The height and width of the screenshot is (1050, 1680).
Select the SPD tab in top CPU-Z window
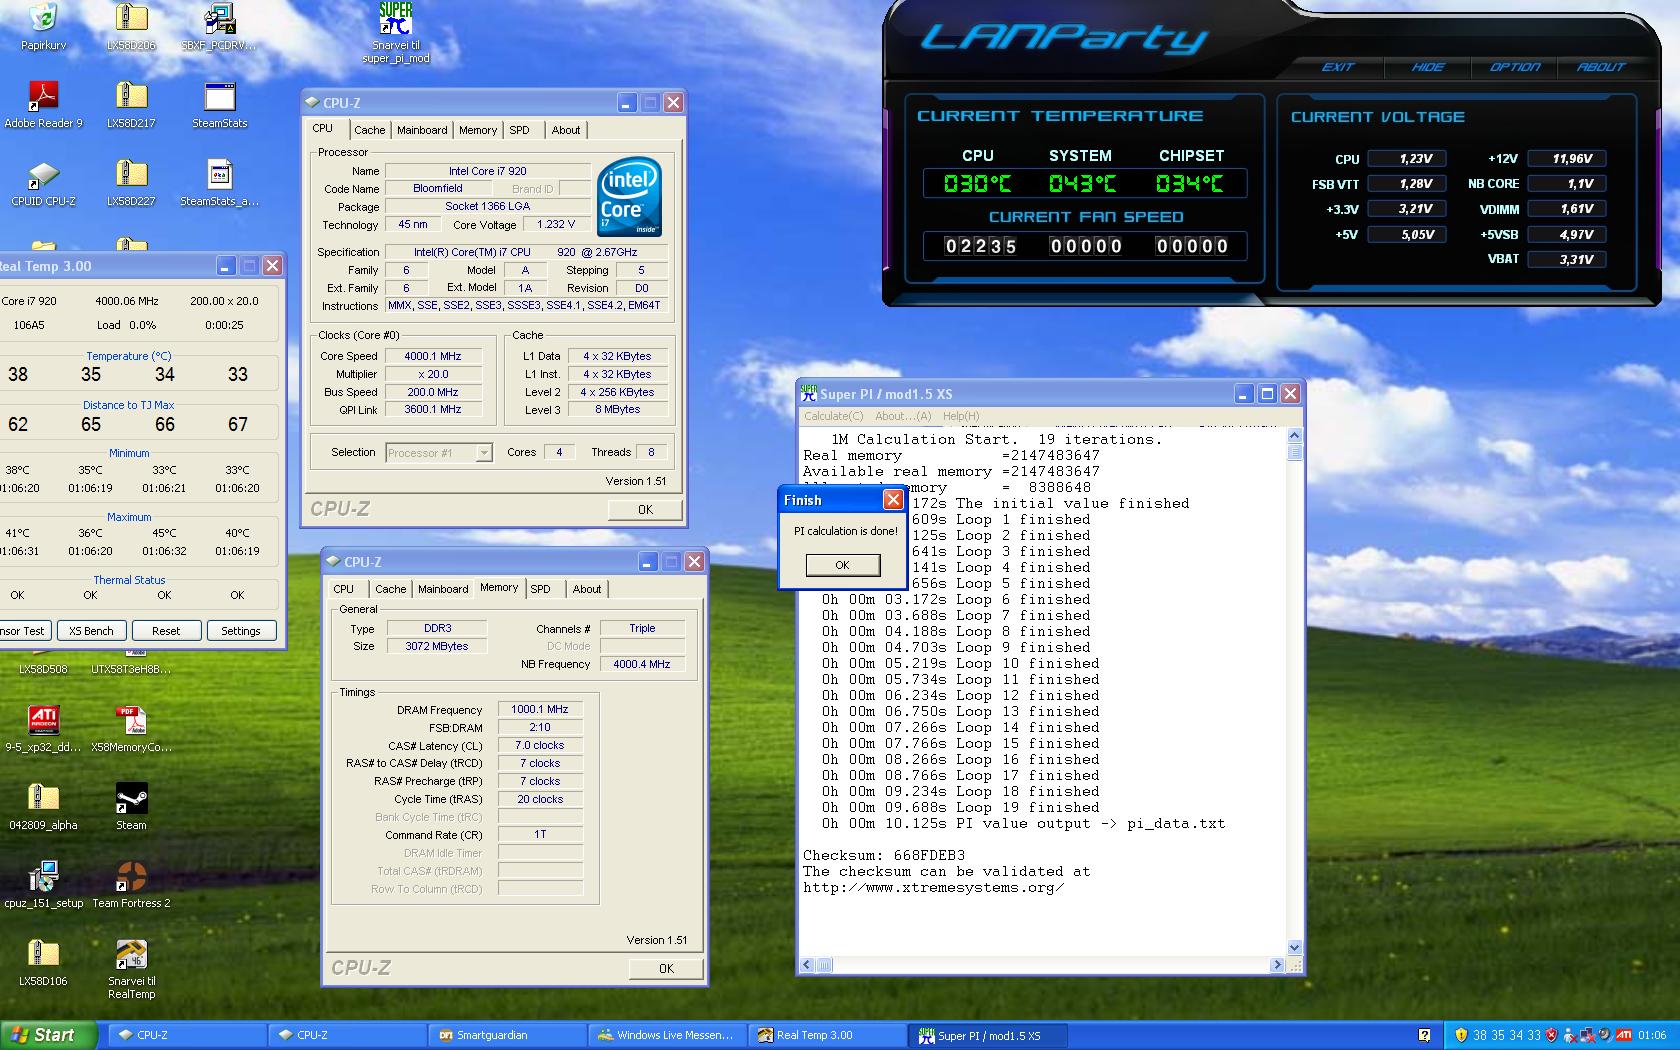coord(519,130)
